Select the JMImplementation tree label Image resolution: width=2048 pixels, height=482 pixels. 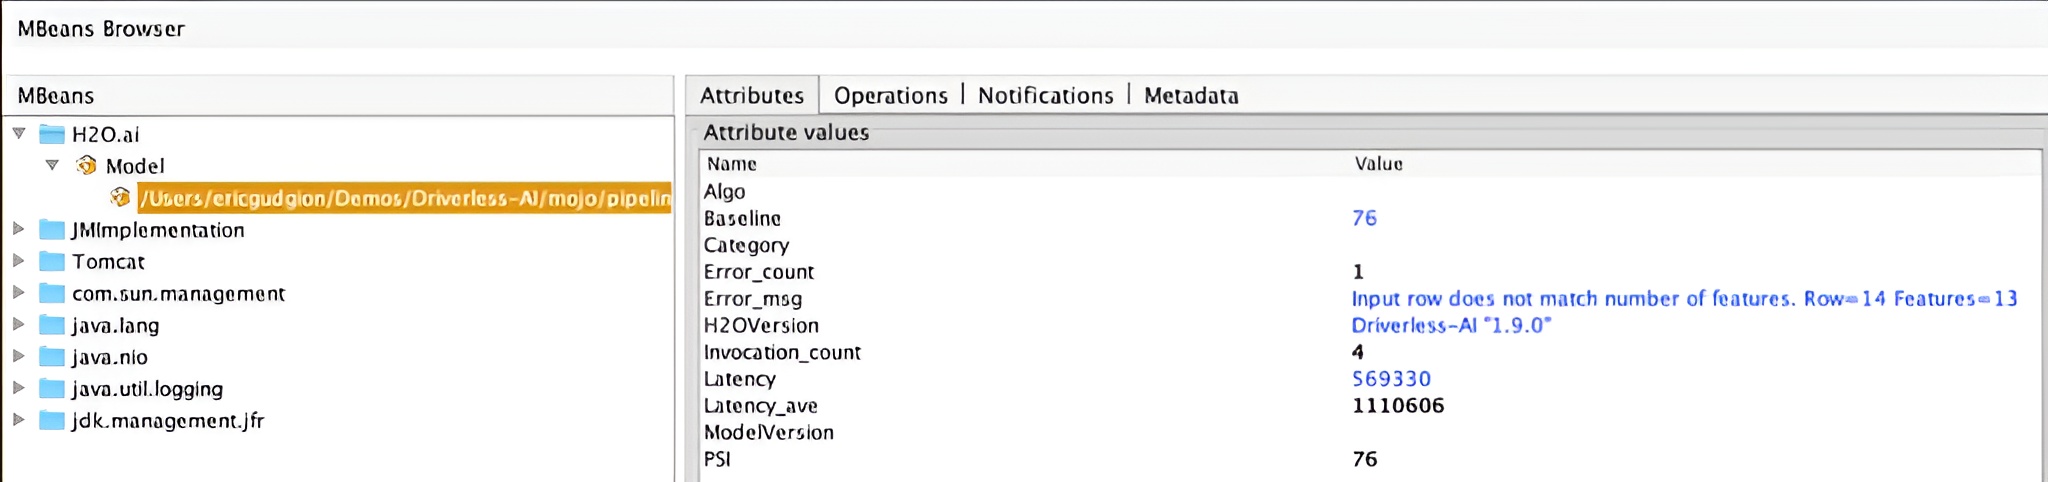(x=157, y=230)
